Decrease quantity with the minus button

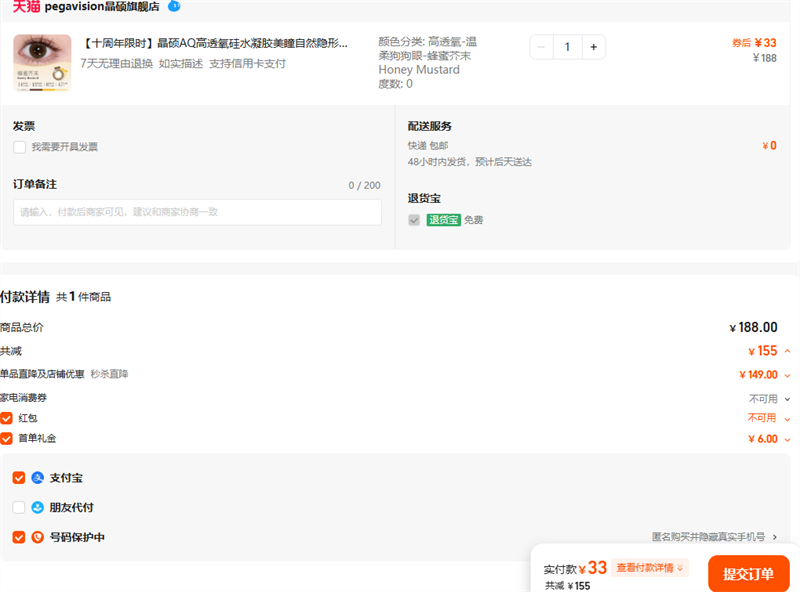click(x=542, y=47)
